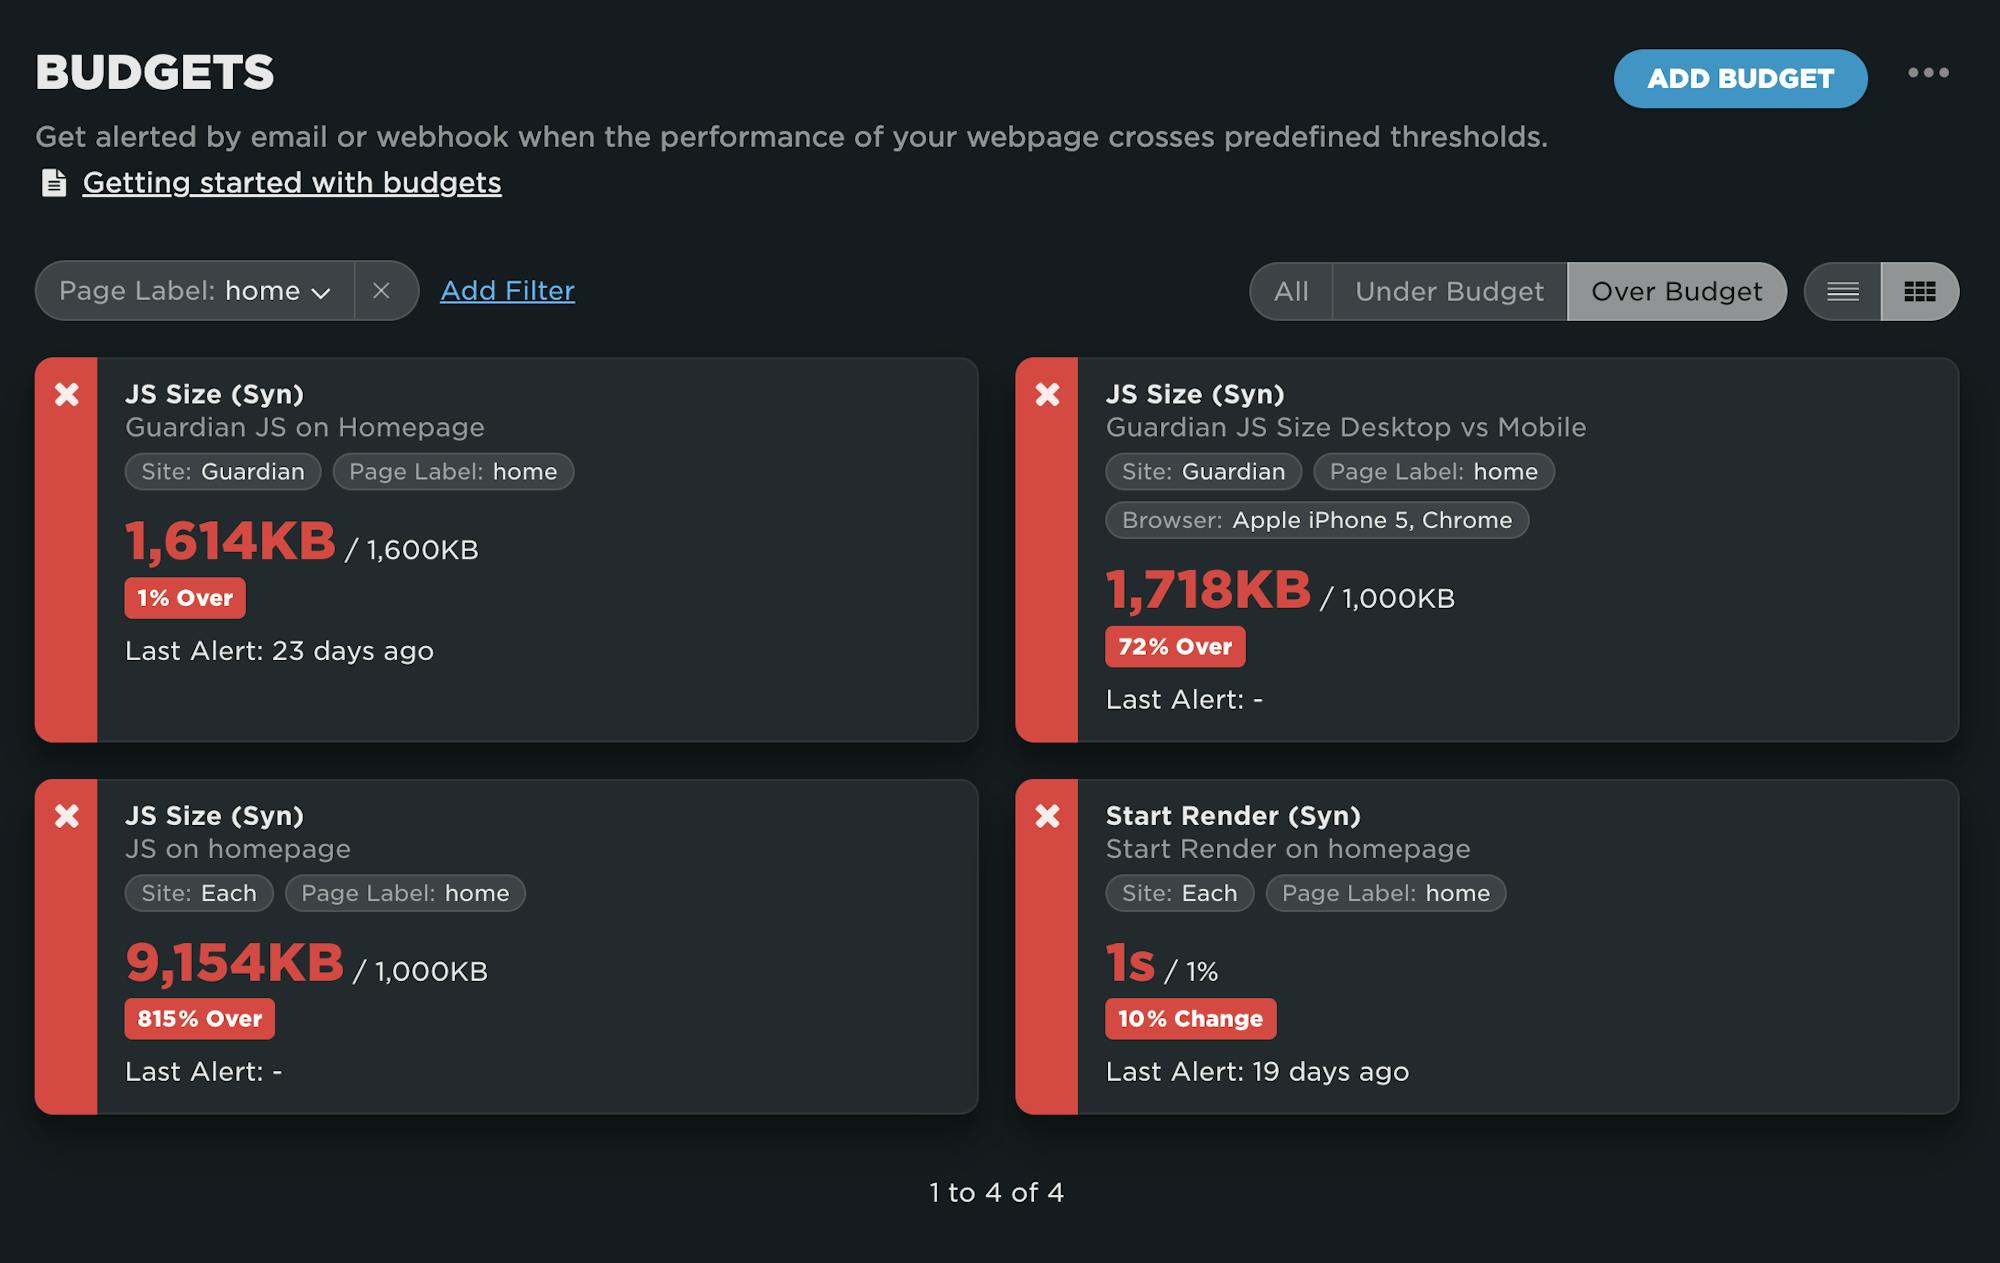Click the ADD BUDGET button
This screenshot has height=1263, width=2000.
(x=1740, y=78)
